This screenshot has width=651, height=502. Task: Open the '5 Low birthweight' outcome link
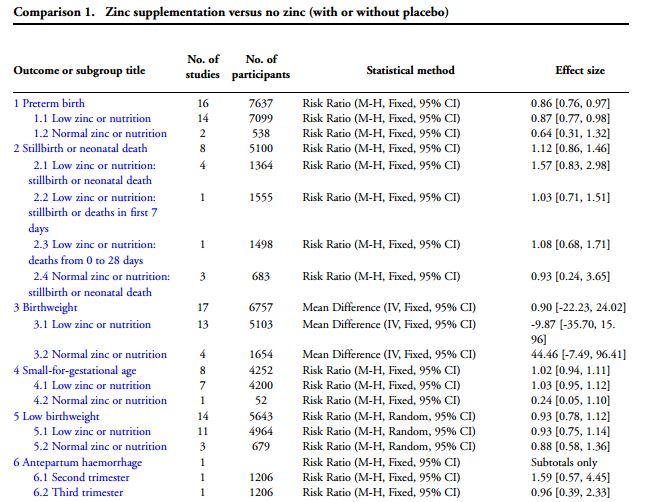[x=55, y=416]
